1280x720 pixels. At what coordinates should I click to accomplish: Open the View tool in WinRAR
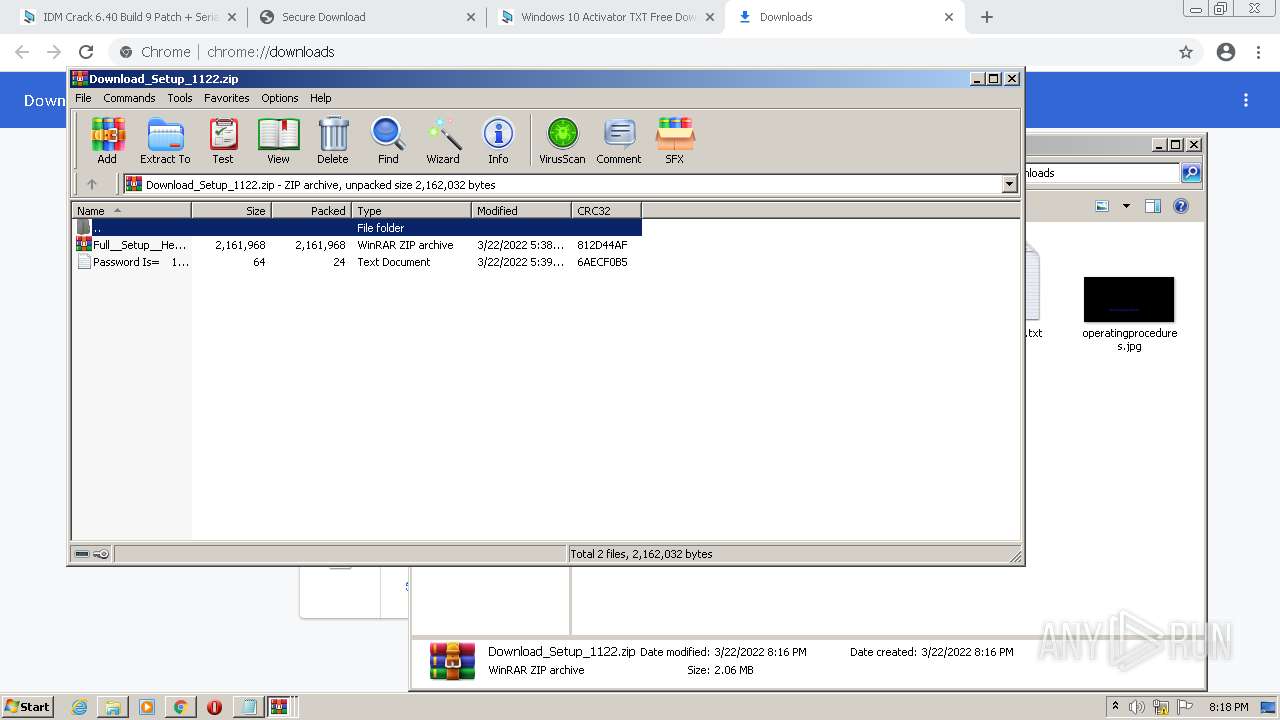(278, 140)
